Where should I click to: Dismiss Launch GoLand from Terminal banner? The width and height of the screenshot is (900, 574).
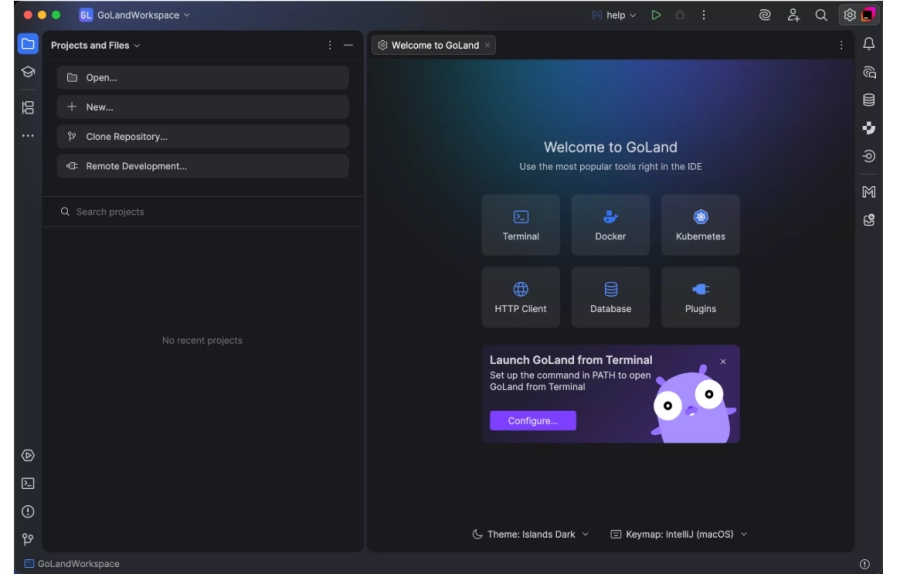[723, 362]
